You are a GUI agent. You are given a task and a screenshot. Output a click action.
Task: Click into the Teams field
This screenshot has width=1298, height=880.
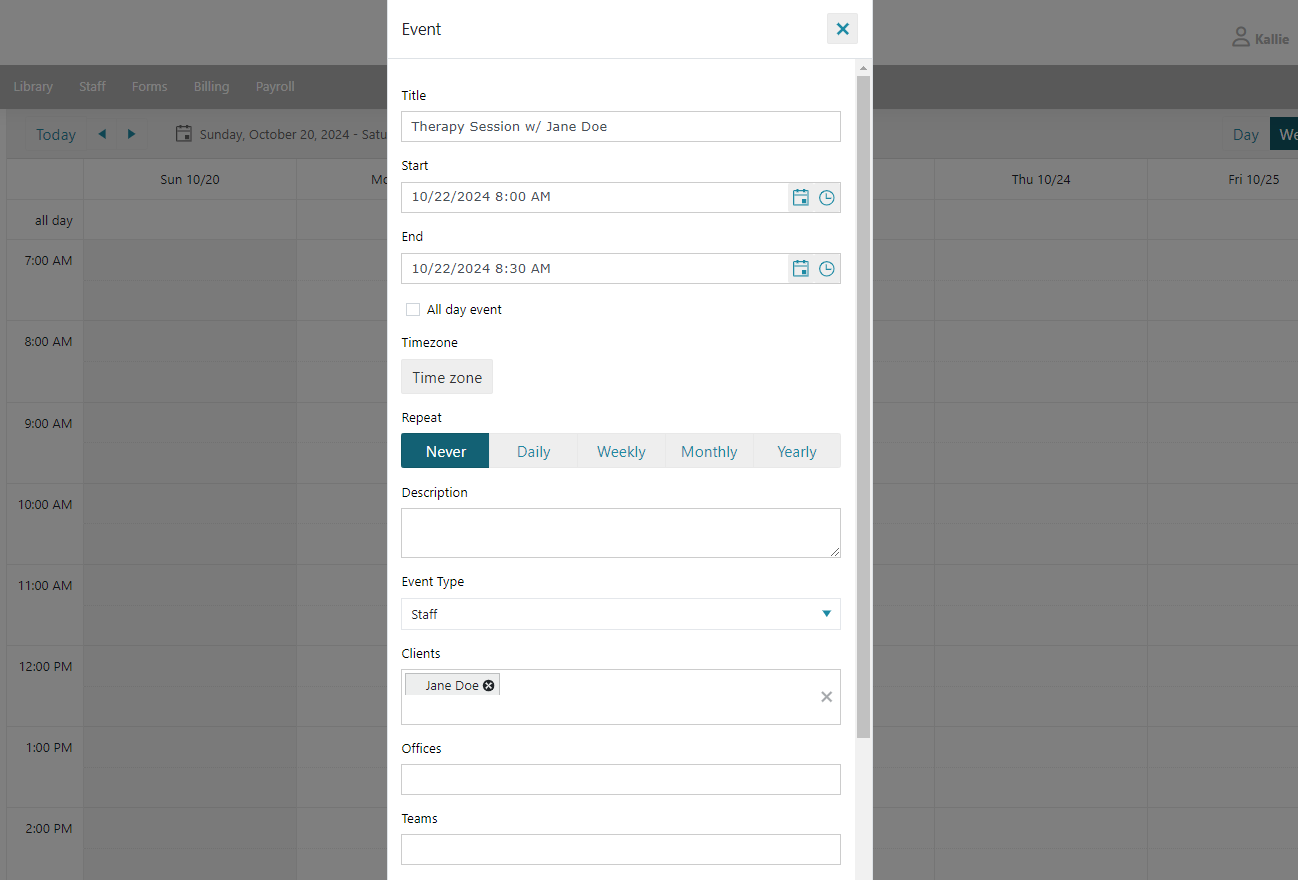621,849
